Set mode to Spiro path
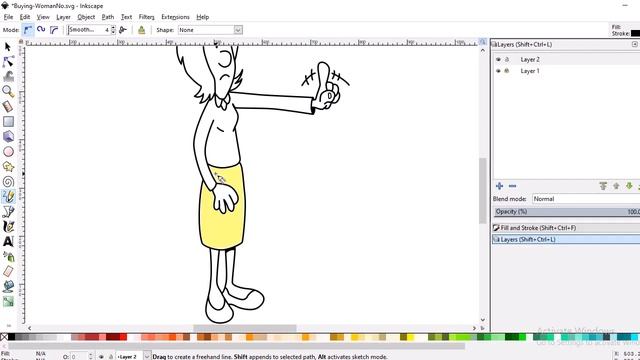640x360 pixels. (41, 30)
